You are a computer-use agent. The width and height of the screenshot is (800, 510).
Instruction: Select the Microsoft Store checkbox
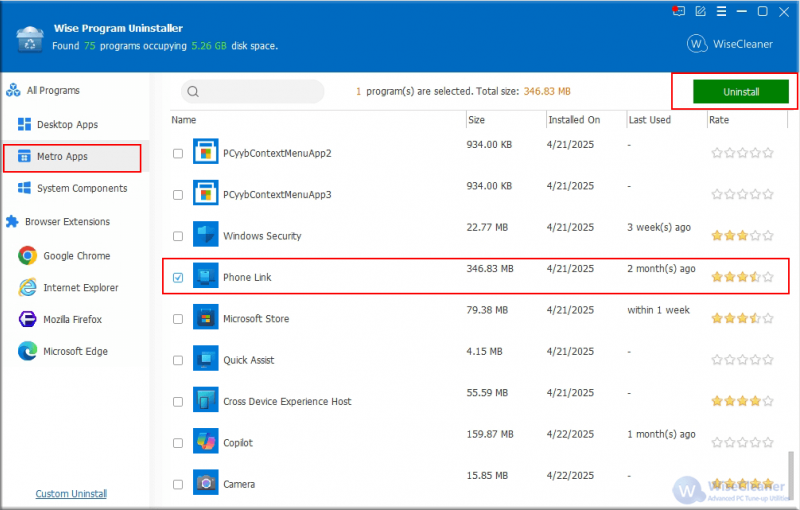click(178, 319)
